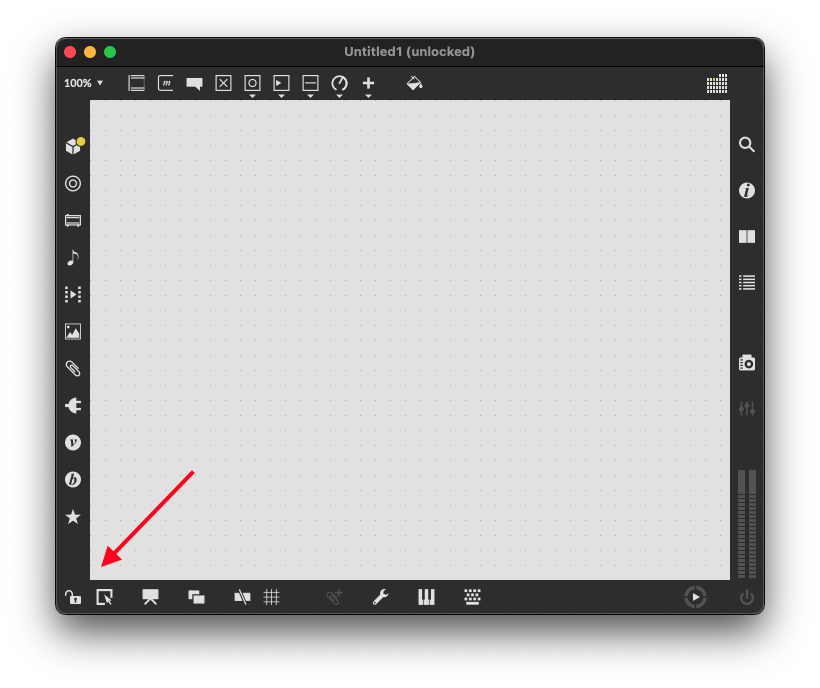The image size is (820, 688).
Task: Toggle audio on with the power button
Action: pyautogui.click(x=747, y=597)
